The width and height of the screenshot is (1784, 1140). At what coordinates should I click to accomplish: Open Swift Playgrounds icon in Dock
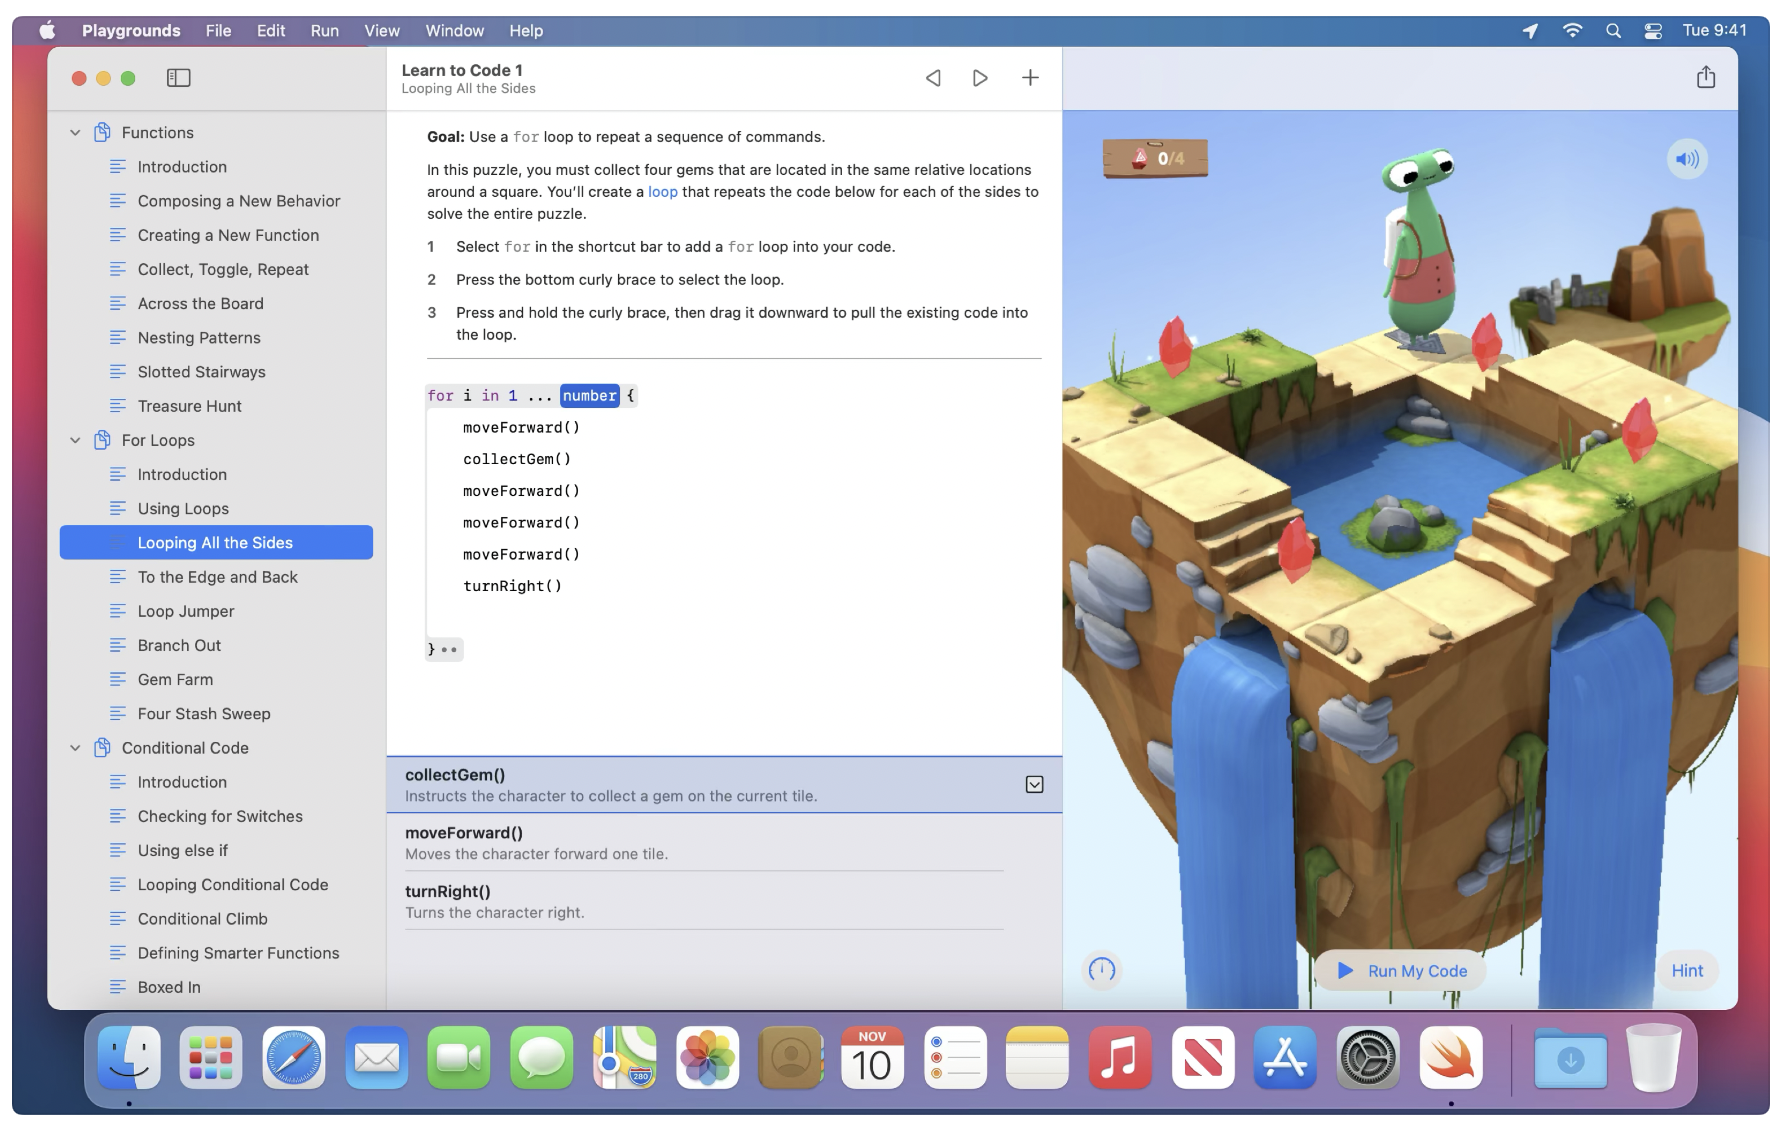1451,1058
